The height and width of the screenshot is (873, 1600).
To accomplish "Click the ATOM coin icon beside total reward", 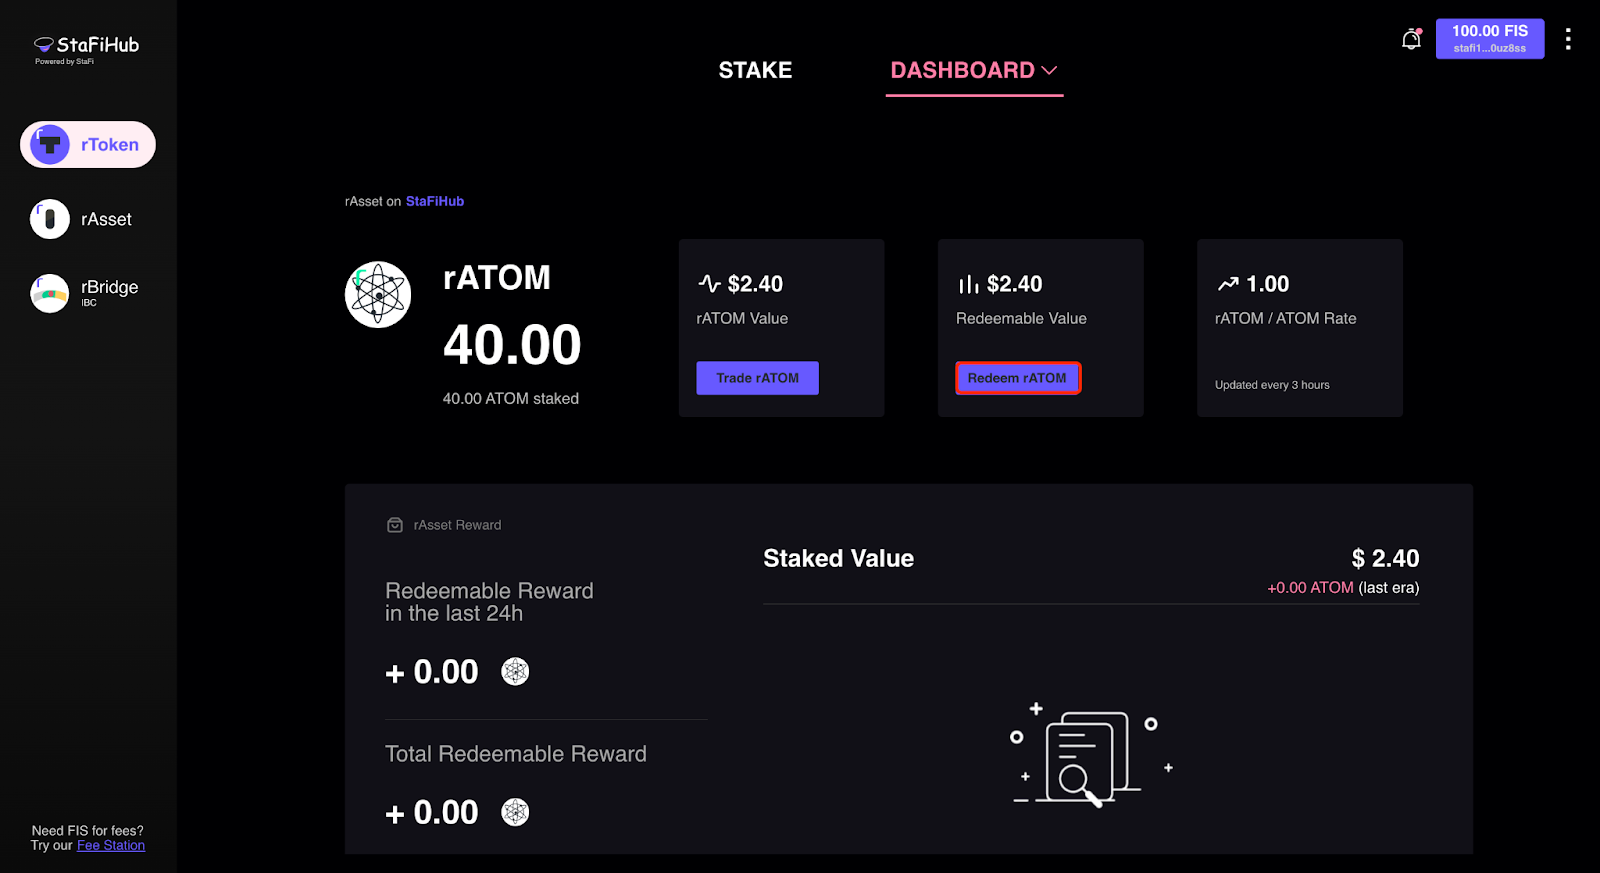I will (515, 812).
